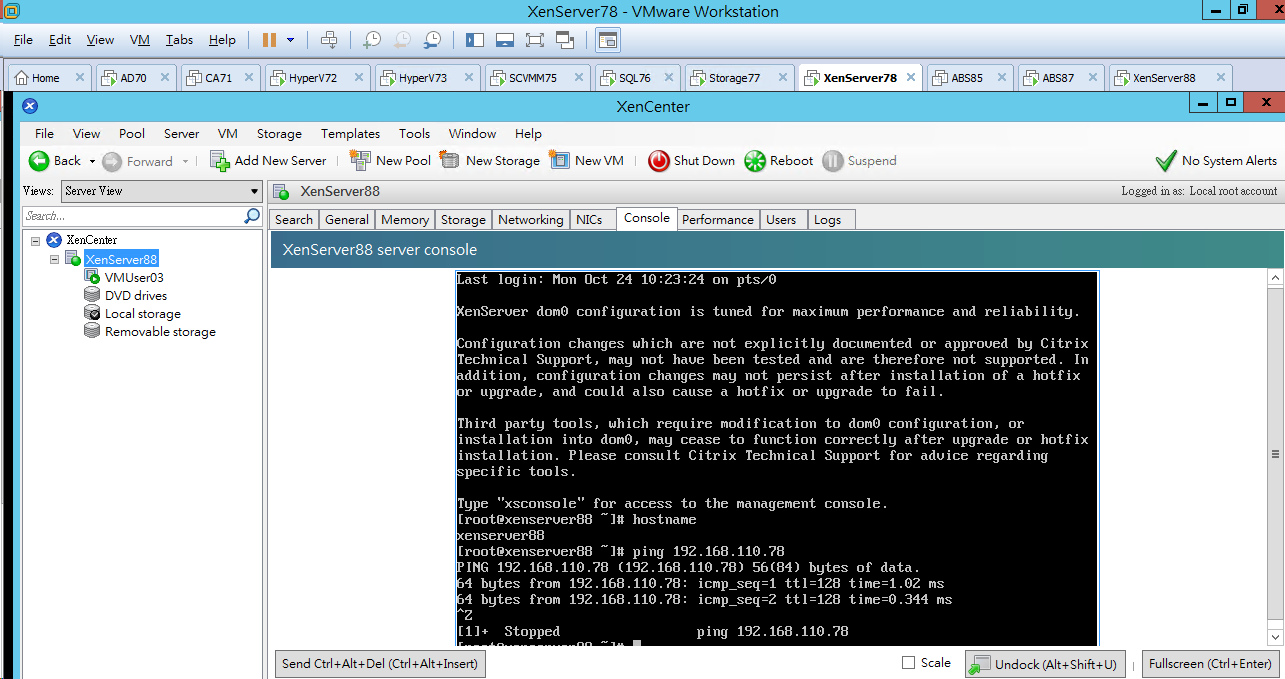
Task: Open the XenCenter Storage menu
Action: tap(279, 134)
